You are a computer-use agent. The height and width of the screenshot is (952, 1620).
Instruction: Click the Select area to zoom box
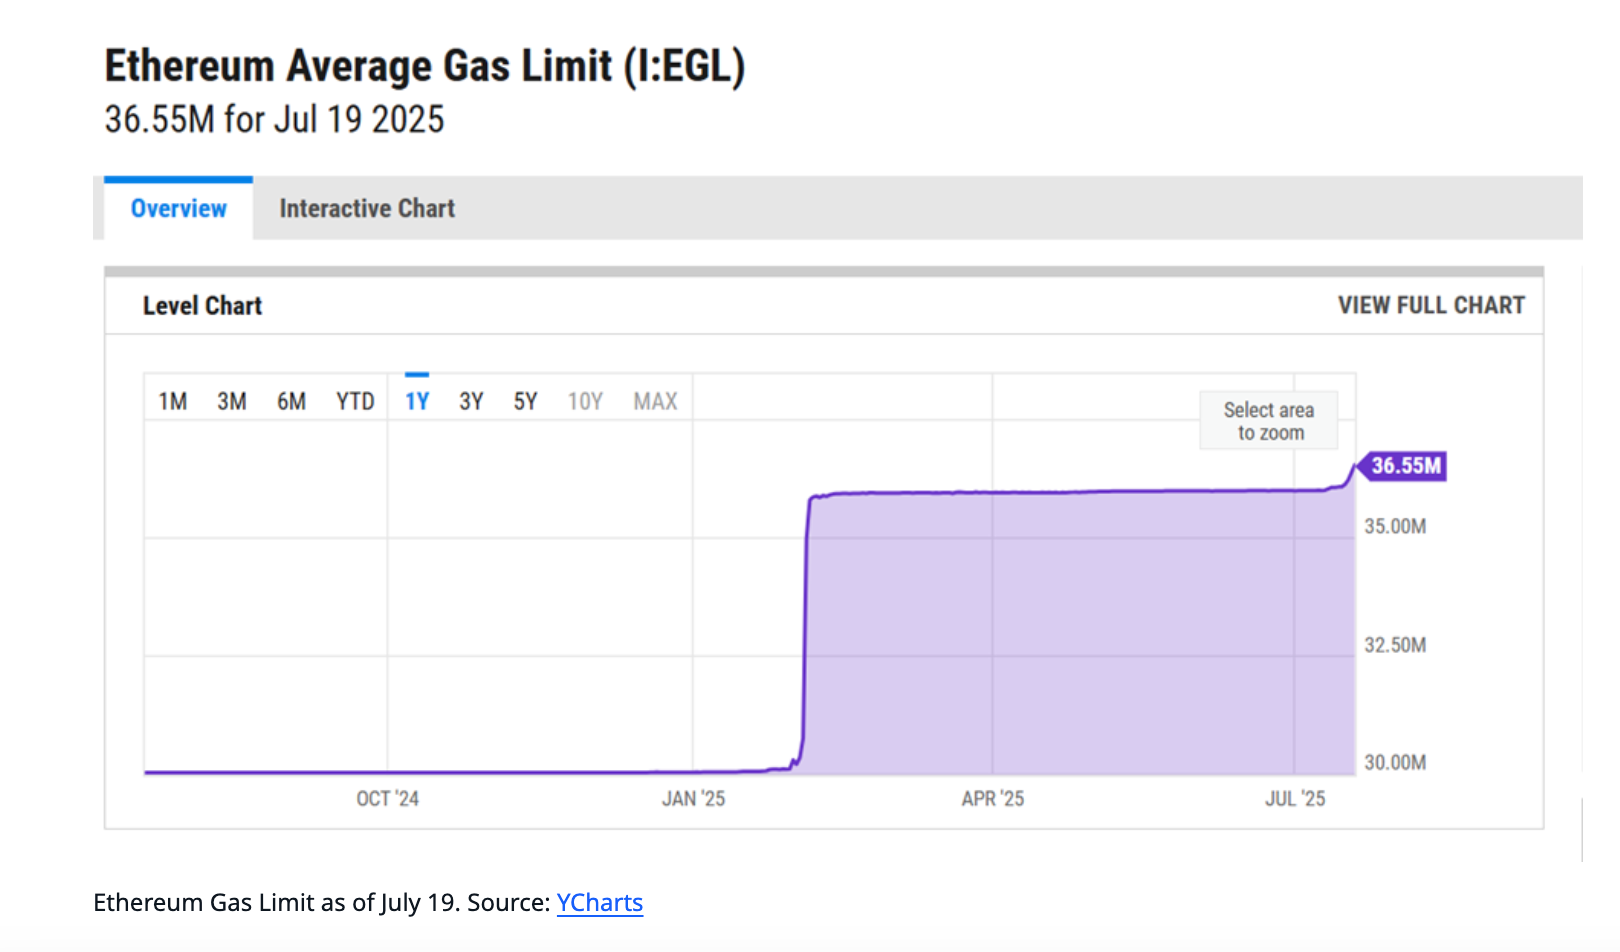click(1268, 421)
